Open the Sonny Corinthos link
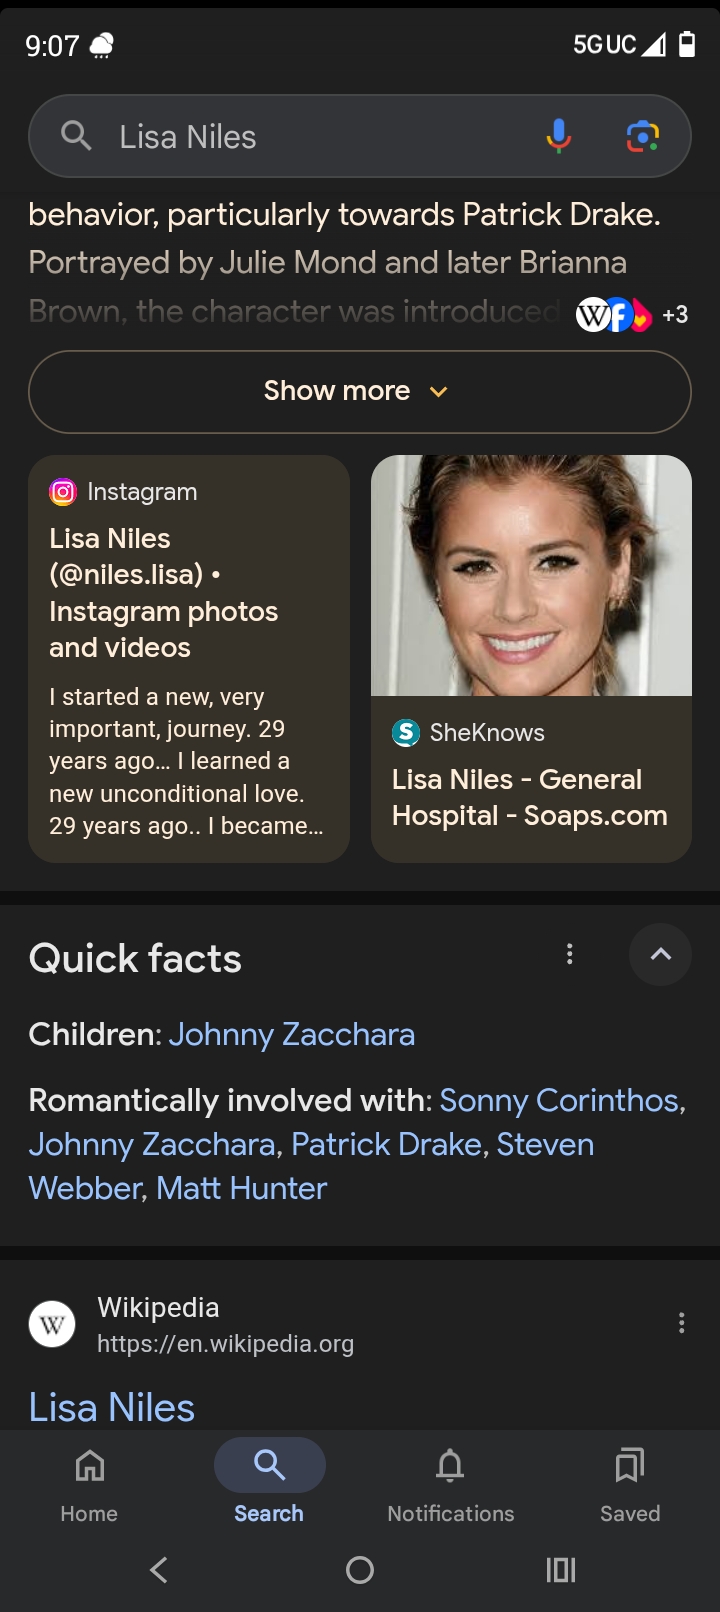This screenshot has width=720, height=1612. click(x=559, y=1100)
